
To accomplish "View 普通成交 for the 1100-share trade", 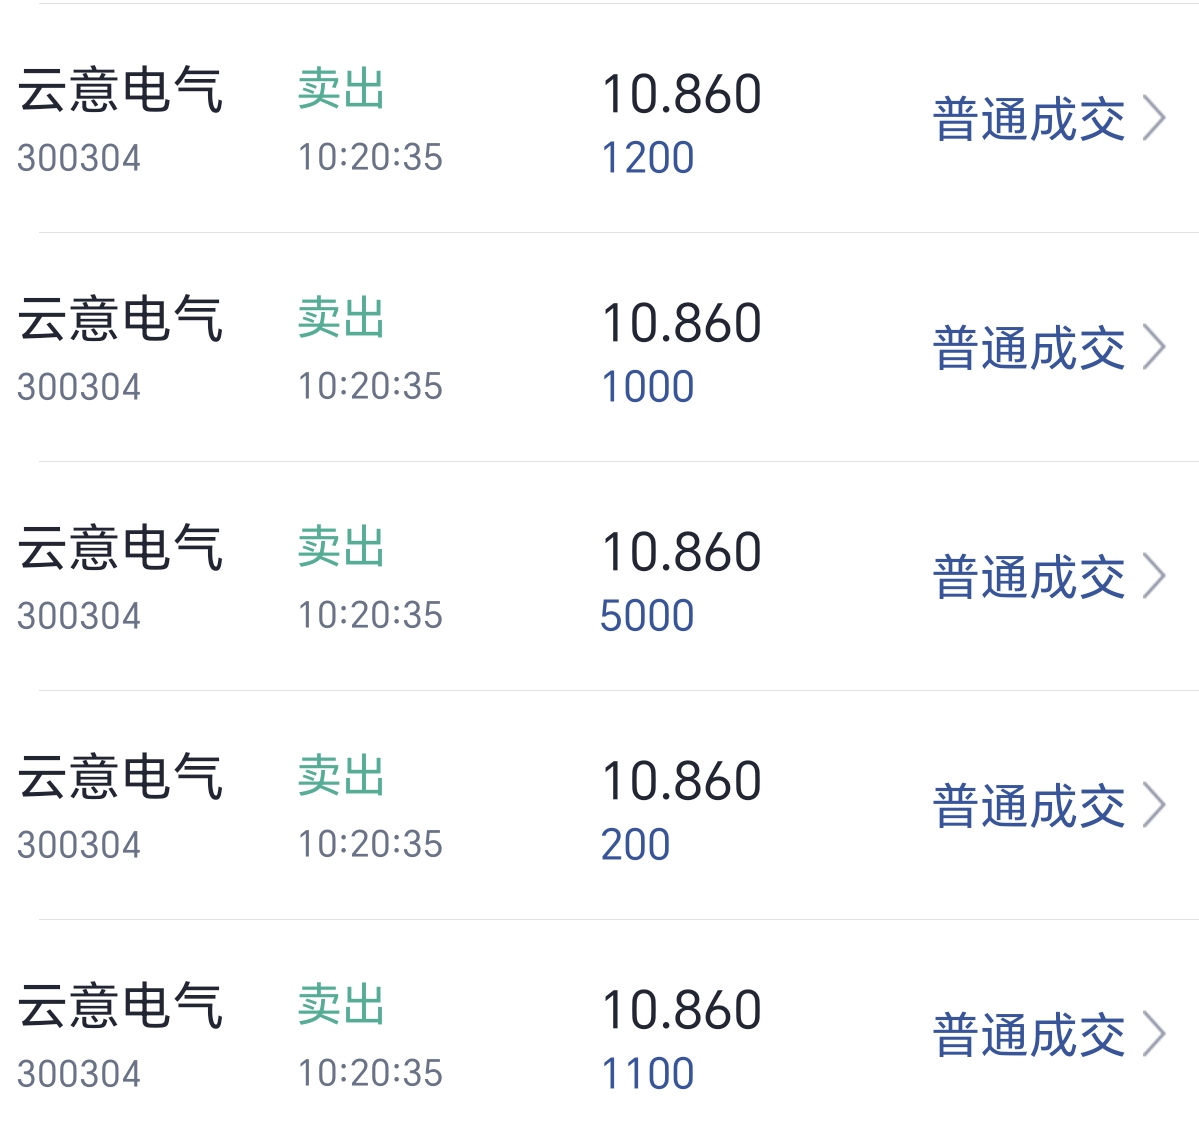I will [x=1029, y=1036].
